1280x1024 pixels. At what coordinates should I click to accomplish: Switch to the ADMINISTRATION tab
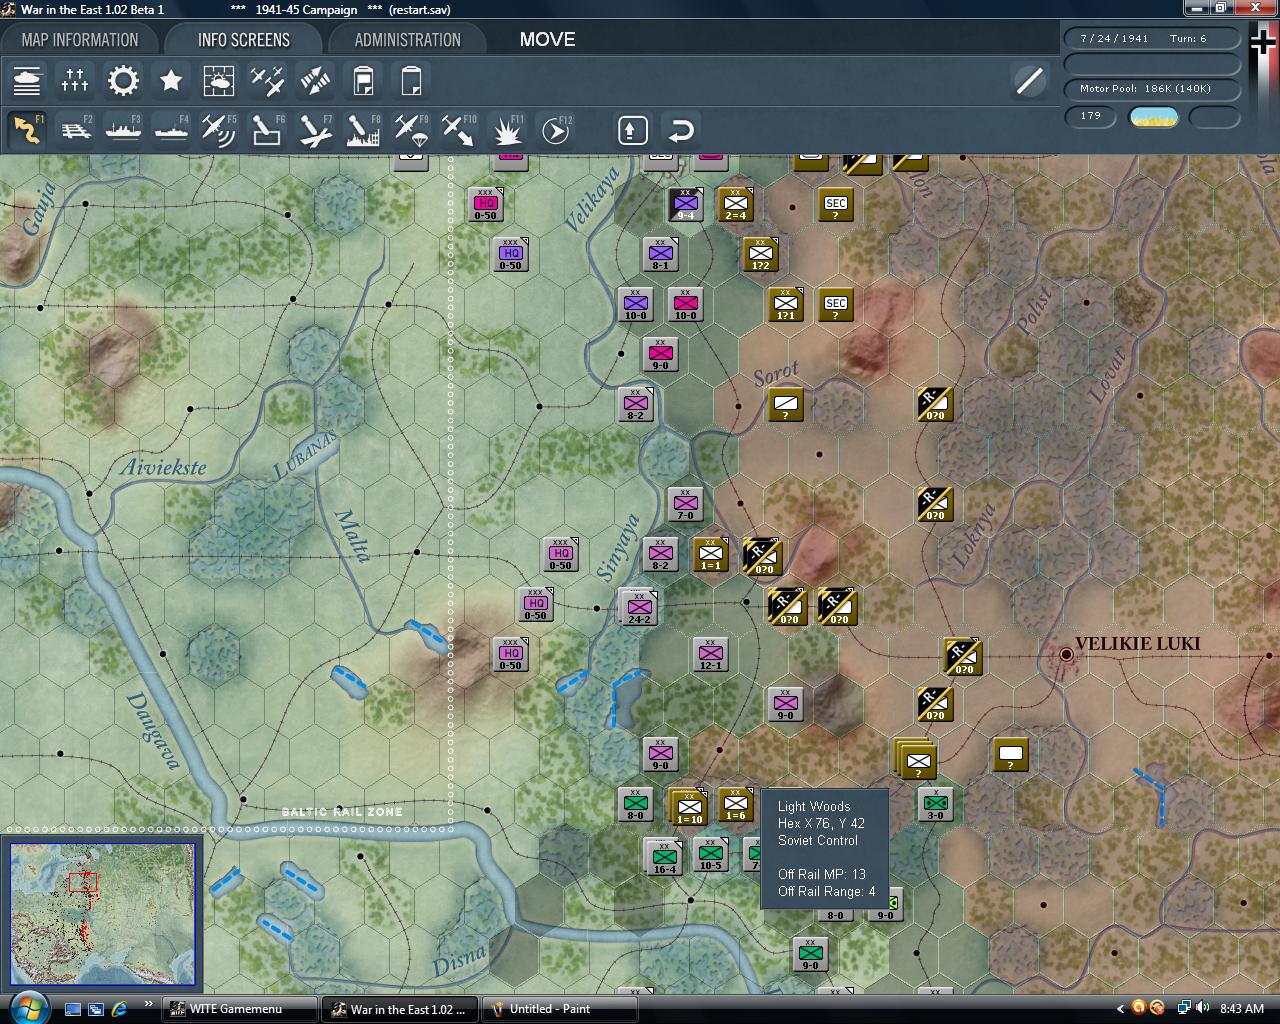(x=407, y=40)
